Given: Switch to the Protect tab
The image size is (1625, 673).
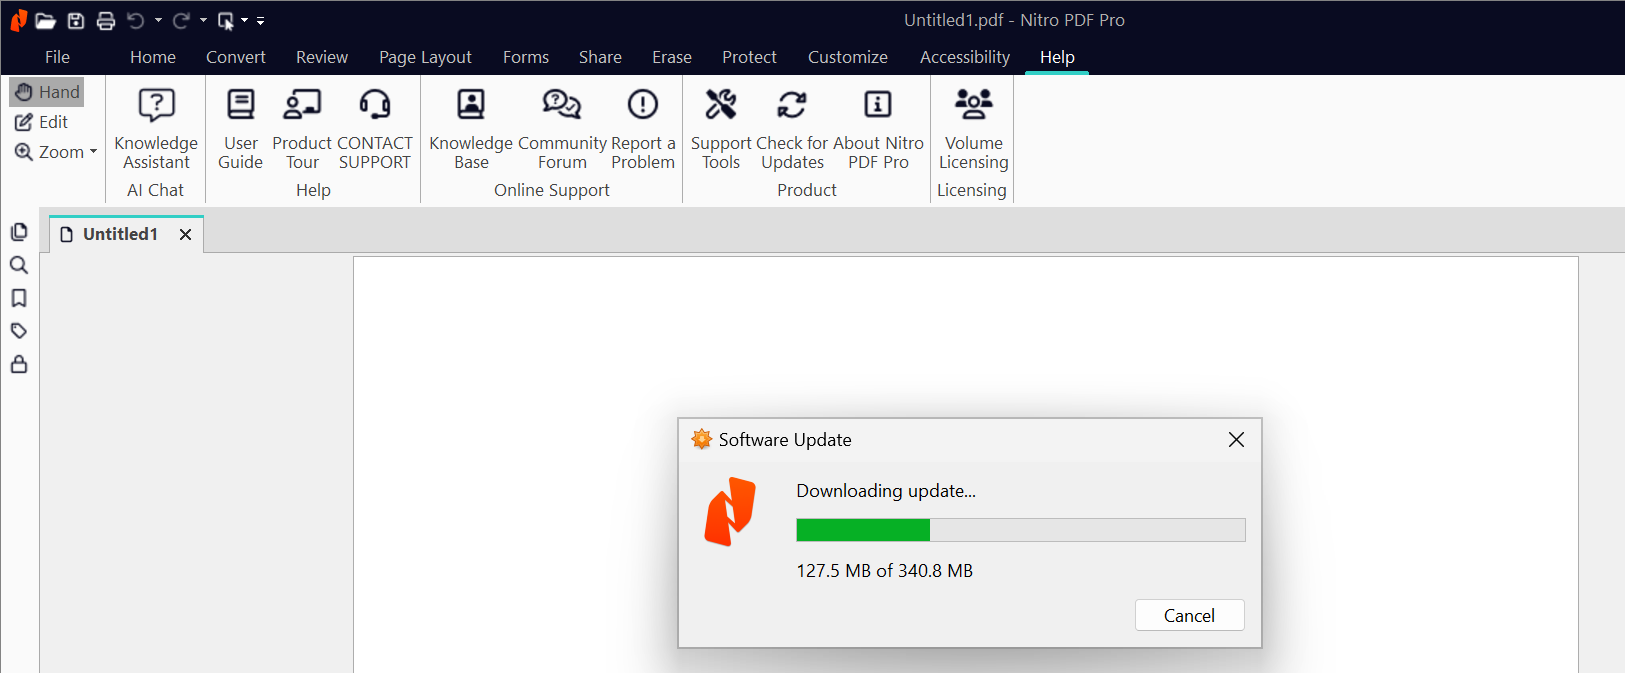Looking at the screenshot, I should click(749, 57).
